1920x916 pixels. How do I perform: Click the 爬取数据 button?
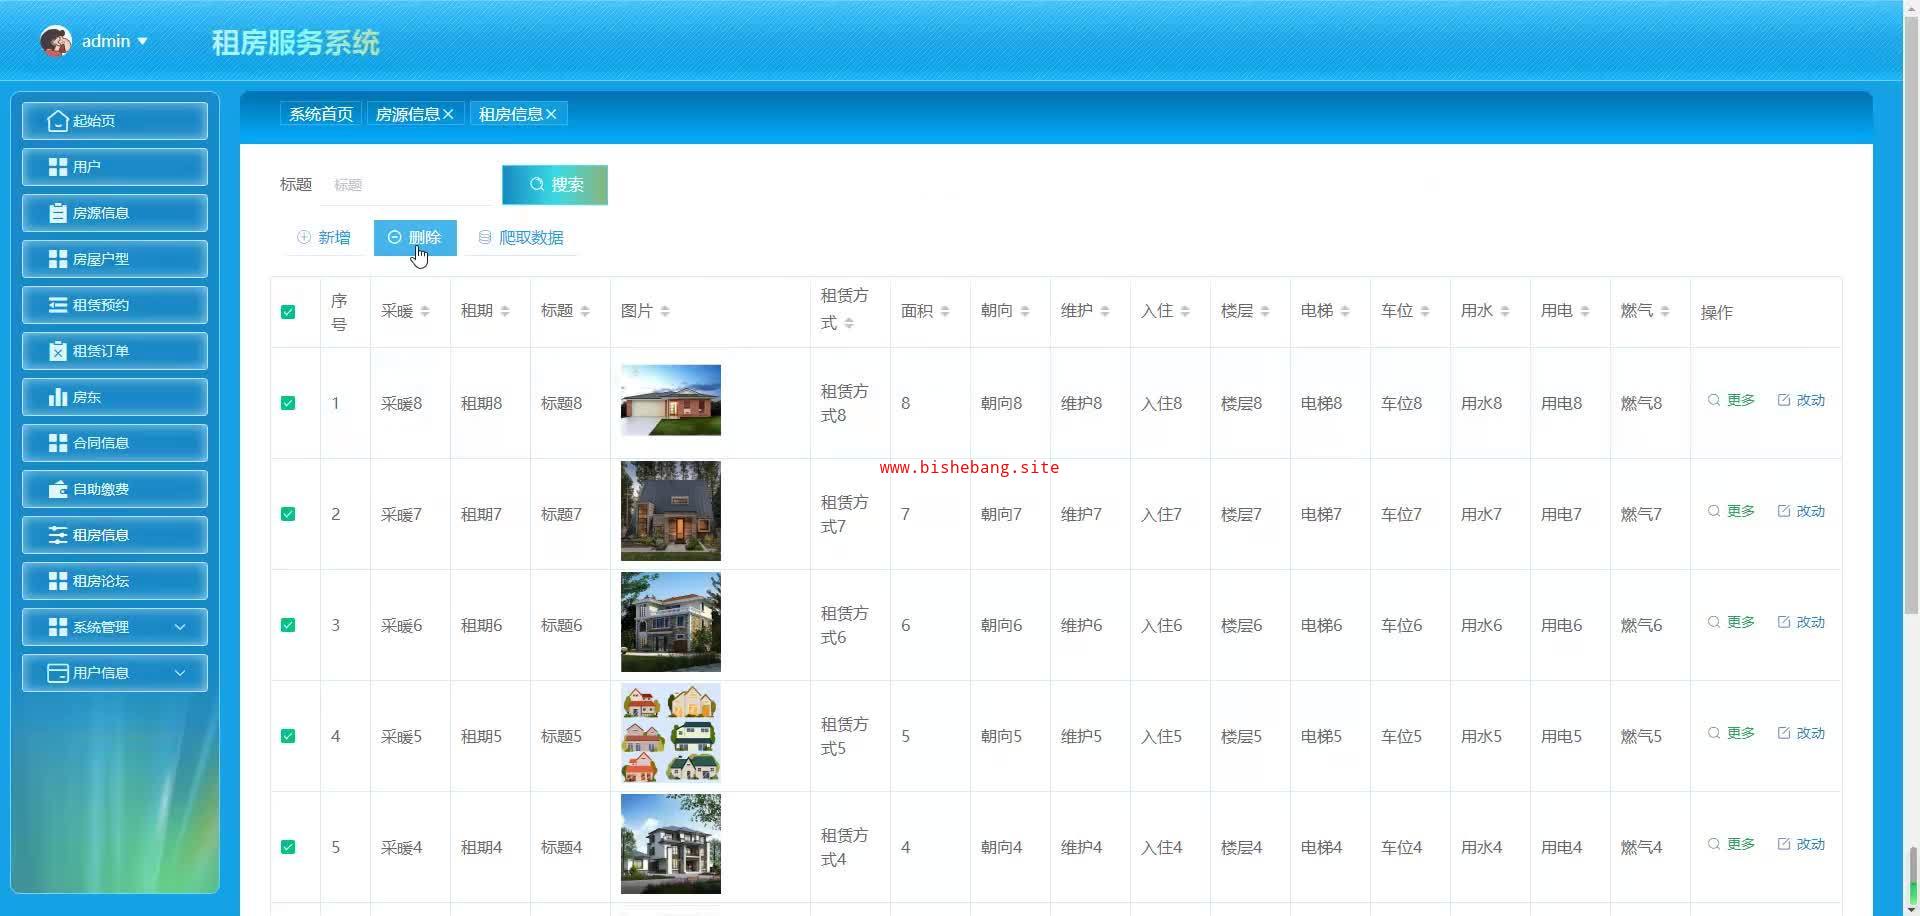pos(521,238)
